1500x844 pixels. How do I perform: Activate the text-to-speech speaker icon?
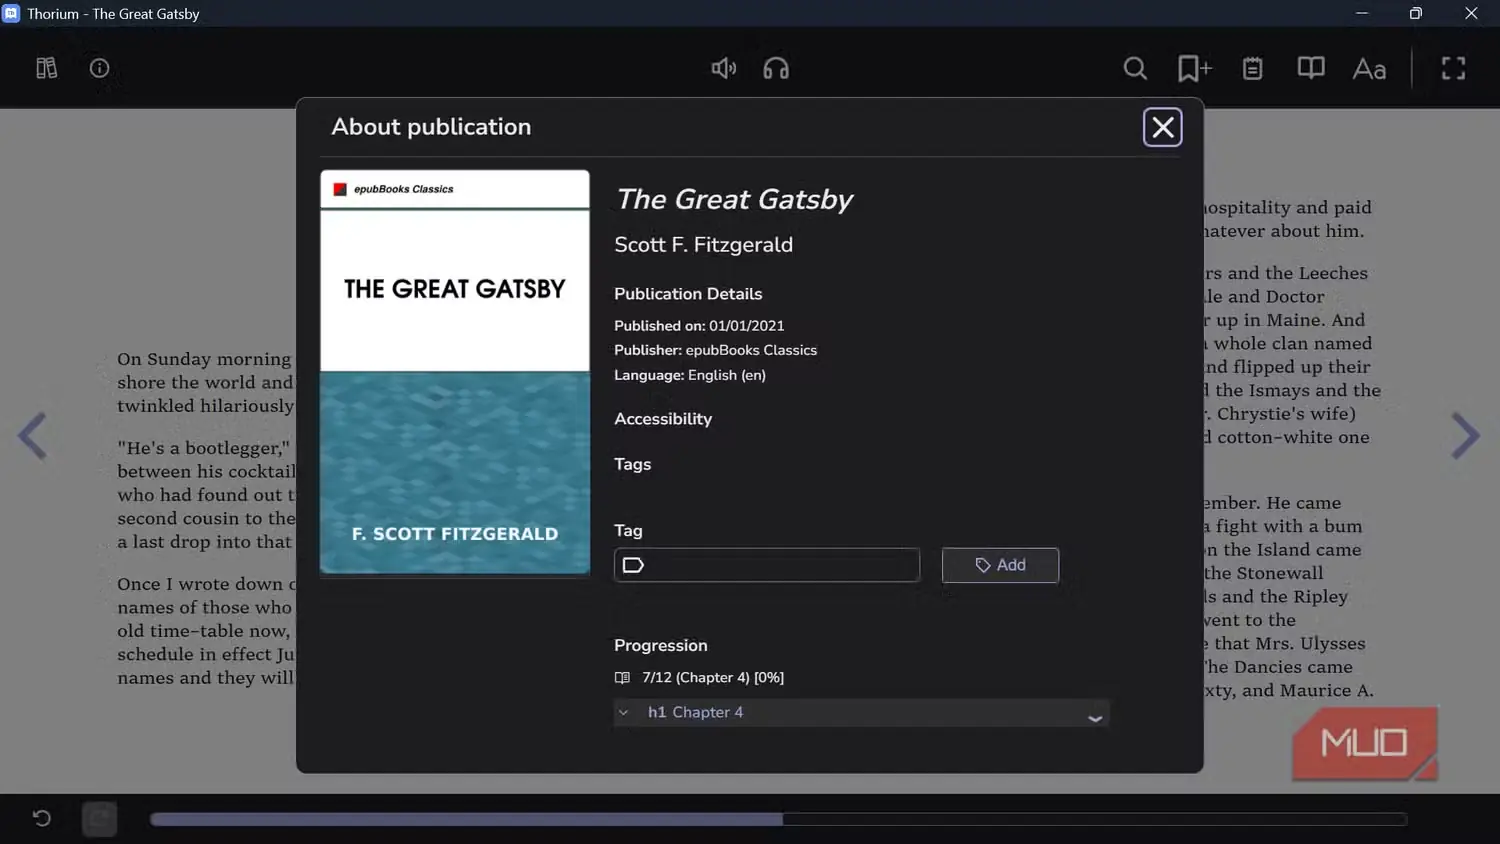[724, 68]
